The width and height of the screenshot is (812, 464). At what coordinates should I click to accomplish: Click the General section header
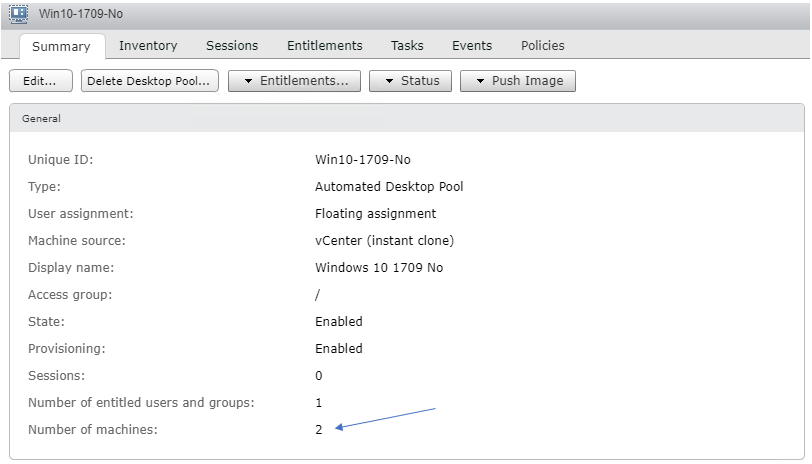[42, 118]
